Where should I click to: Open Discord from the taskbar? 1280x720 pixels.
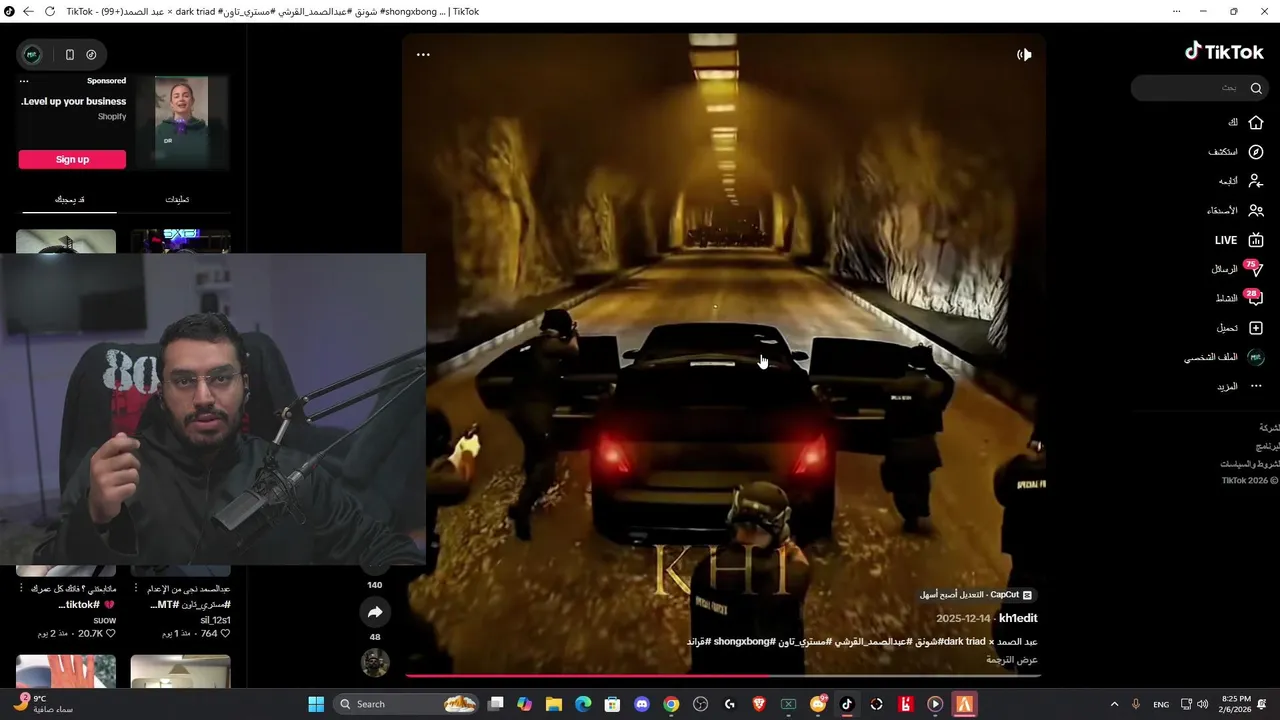(641, 704)
